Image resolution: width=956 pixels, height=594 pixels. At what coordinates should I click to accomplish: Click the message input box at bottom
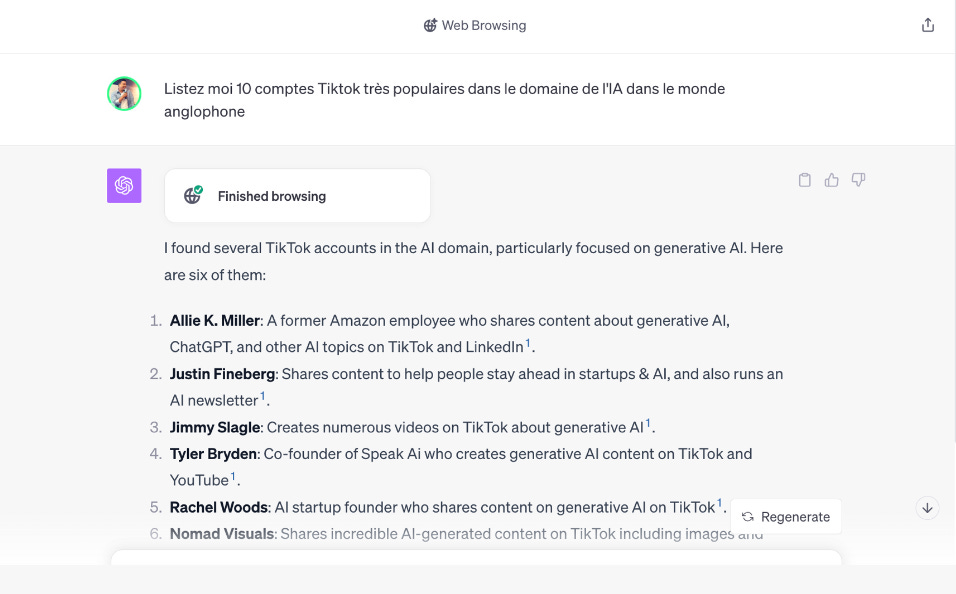point(476,557)
